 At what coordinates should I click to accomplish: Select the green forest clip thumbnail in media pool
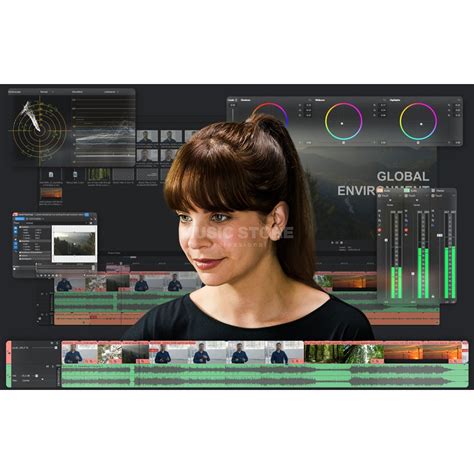pos(99,174)
